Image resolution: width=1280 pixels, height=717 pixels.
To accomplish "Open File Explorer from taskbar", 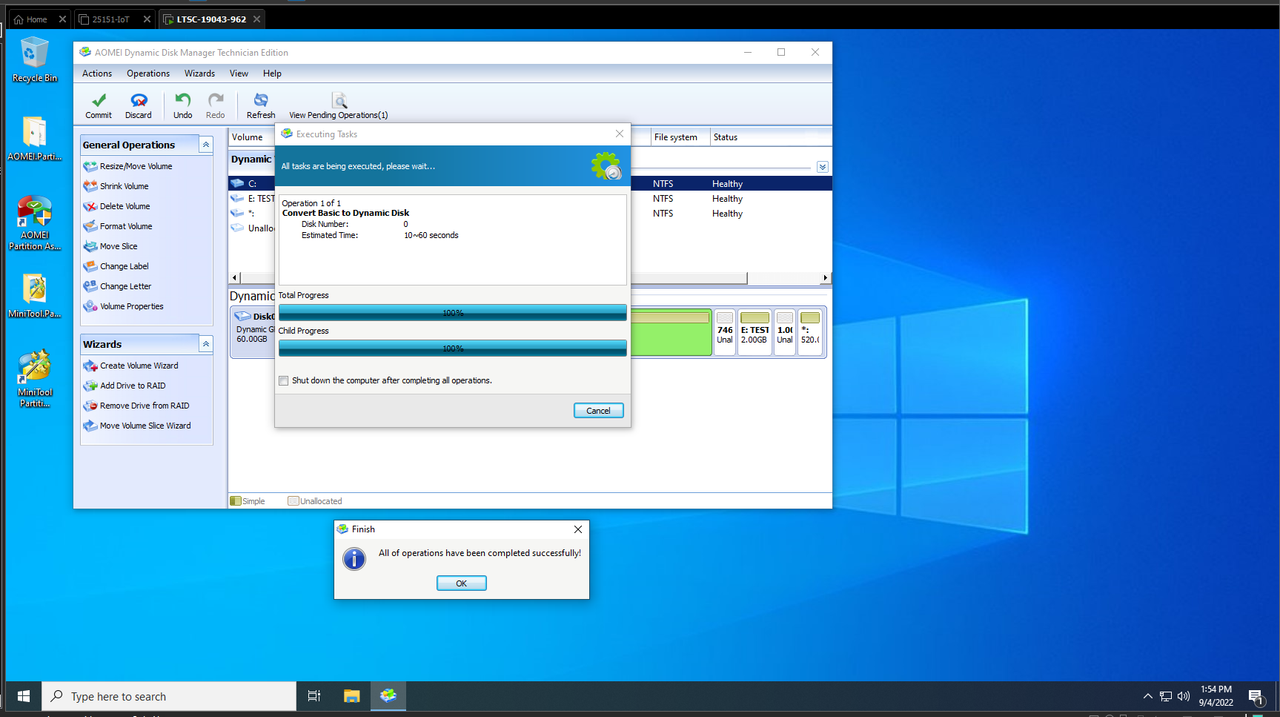I will pyautogui.click(x=351, y=696).
